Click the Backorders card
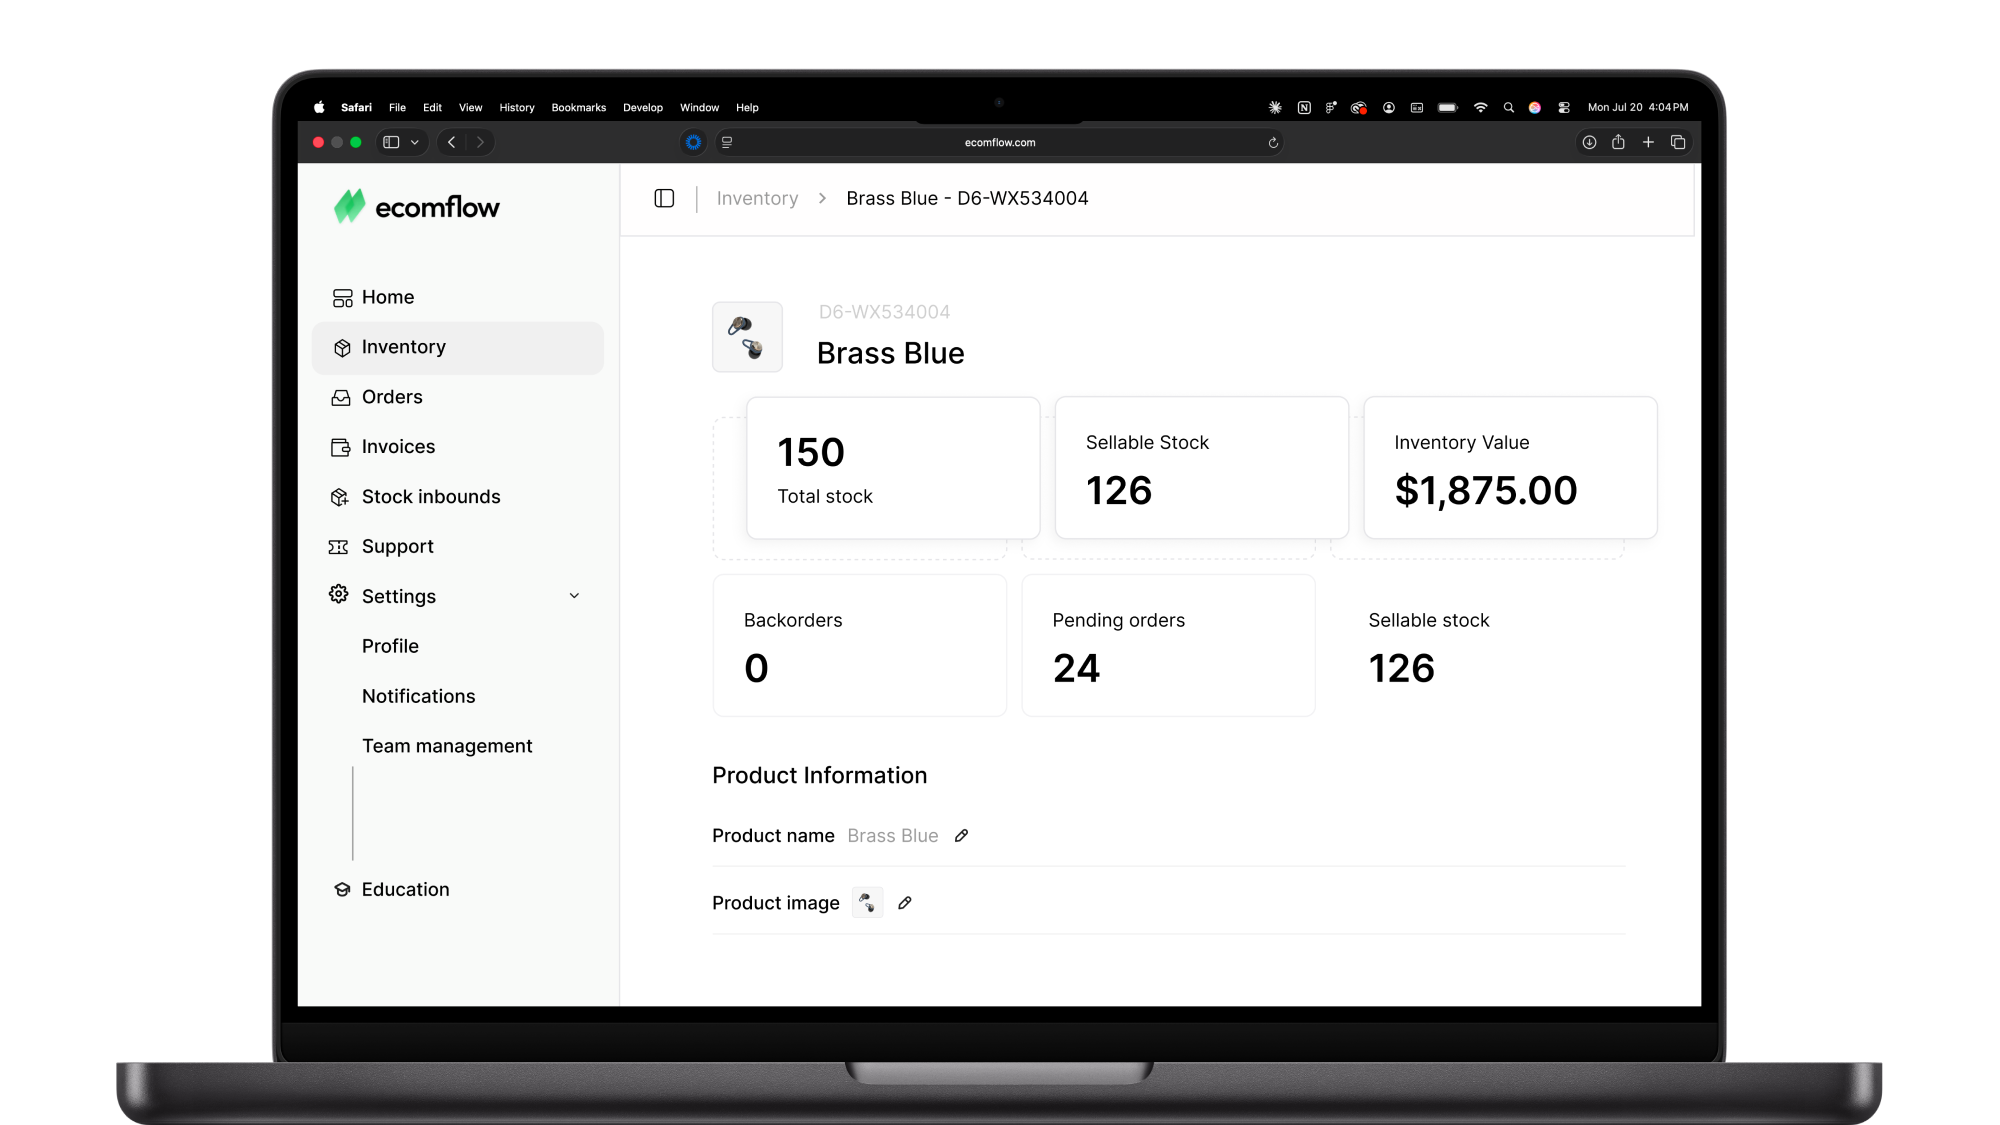The image size is (2000, 1125). 860,645
